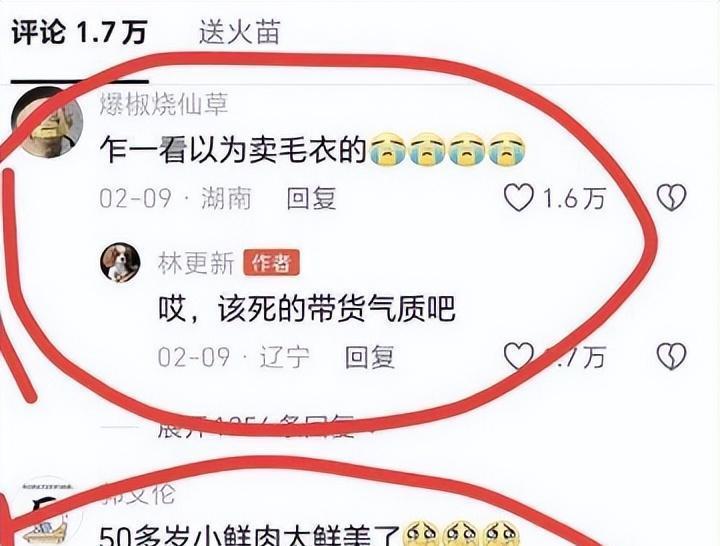Switch to 评论 1.7万 tab
Viewport: 720px width, 546px height.
point(79,33)
